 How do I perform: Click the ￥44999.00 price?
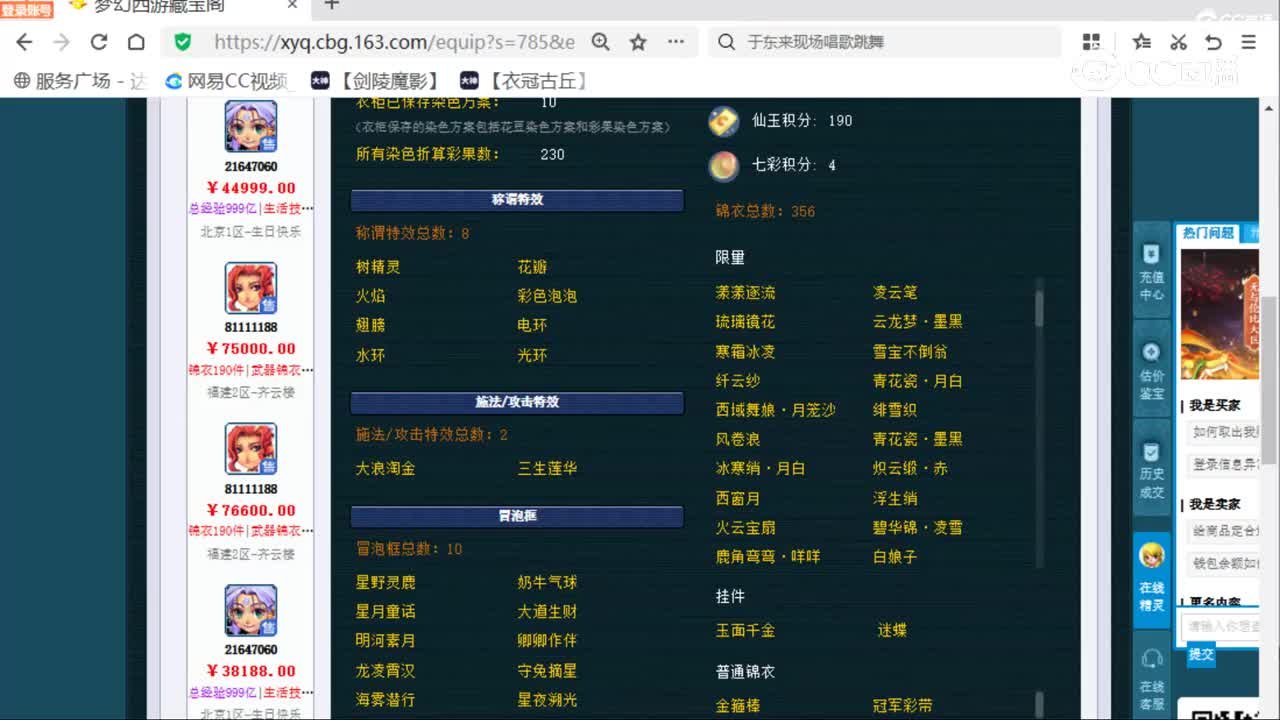click(x=251, y=188)
